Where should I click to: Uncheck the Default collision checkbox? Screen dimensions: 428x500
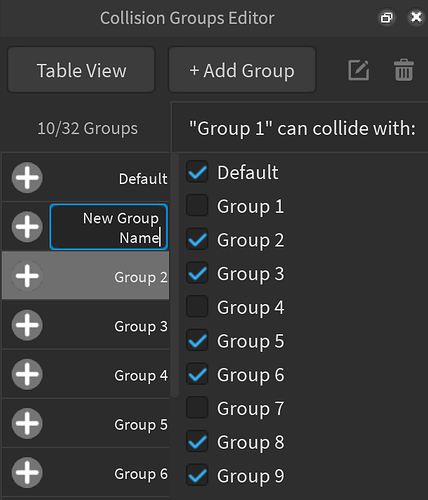(x=197, y=172)
